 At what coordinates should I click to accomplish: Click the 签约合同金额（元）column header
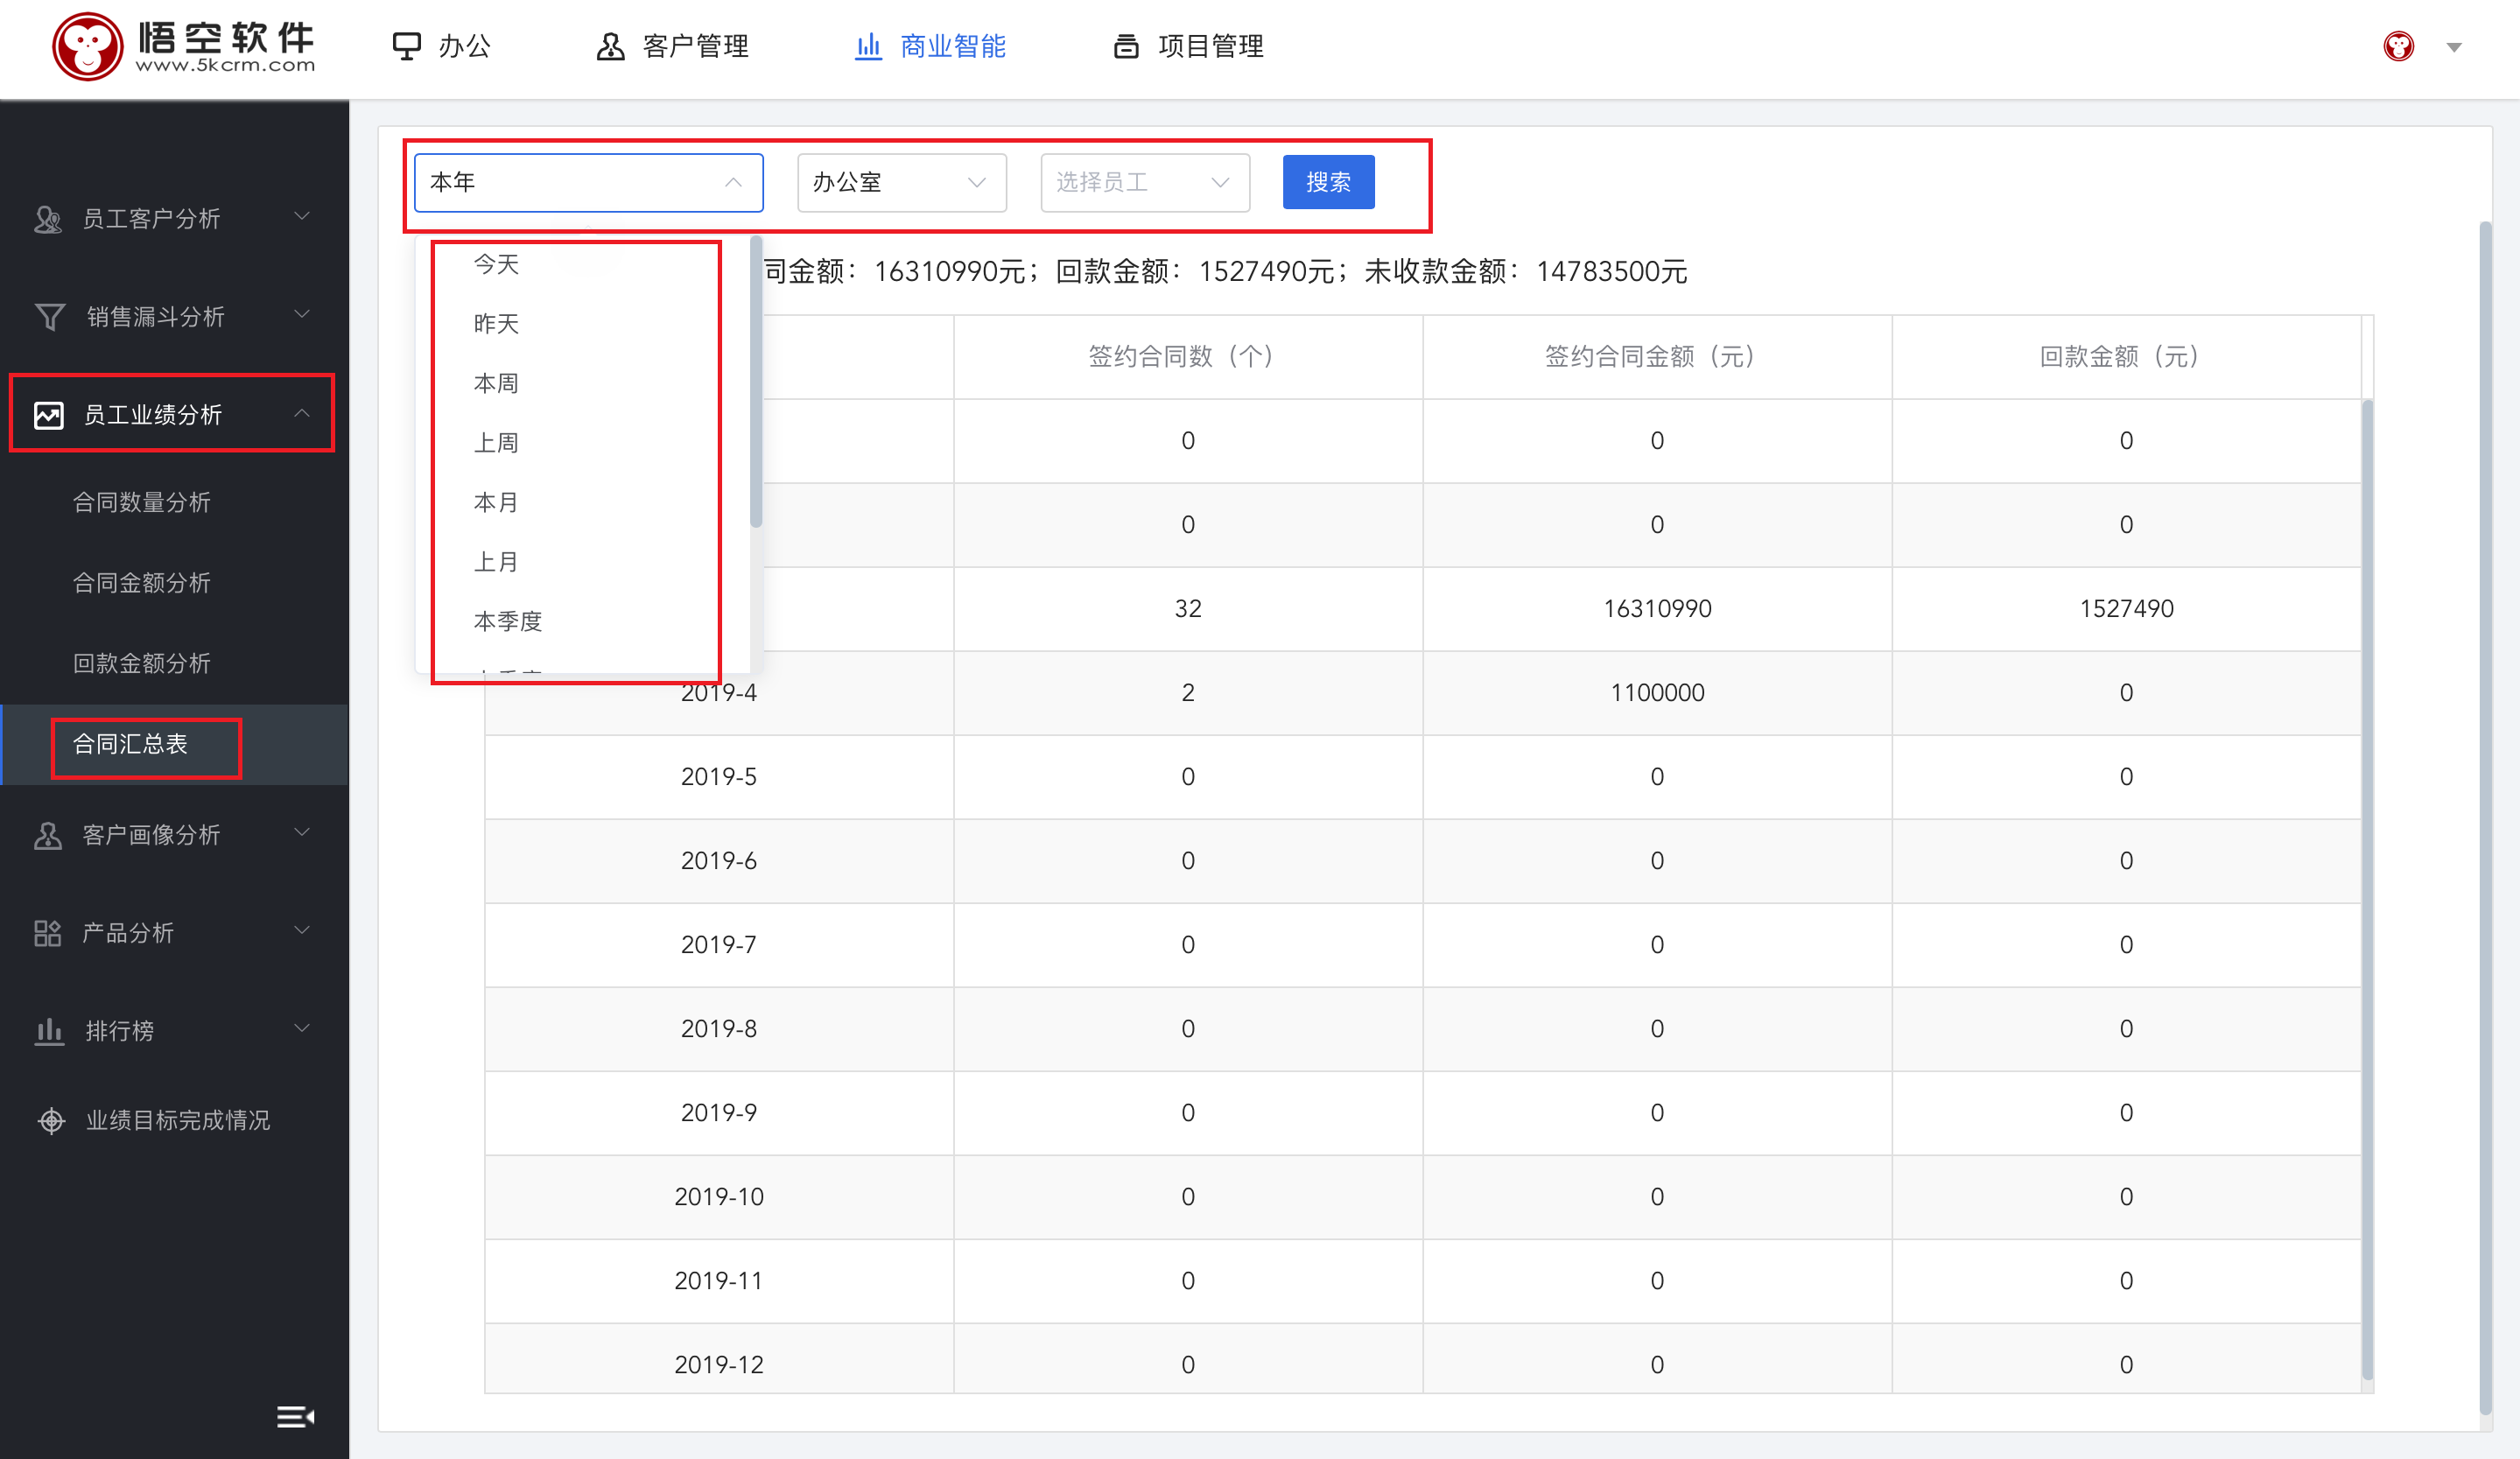pyautogui.click(x=1656, y=356)
